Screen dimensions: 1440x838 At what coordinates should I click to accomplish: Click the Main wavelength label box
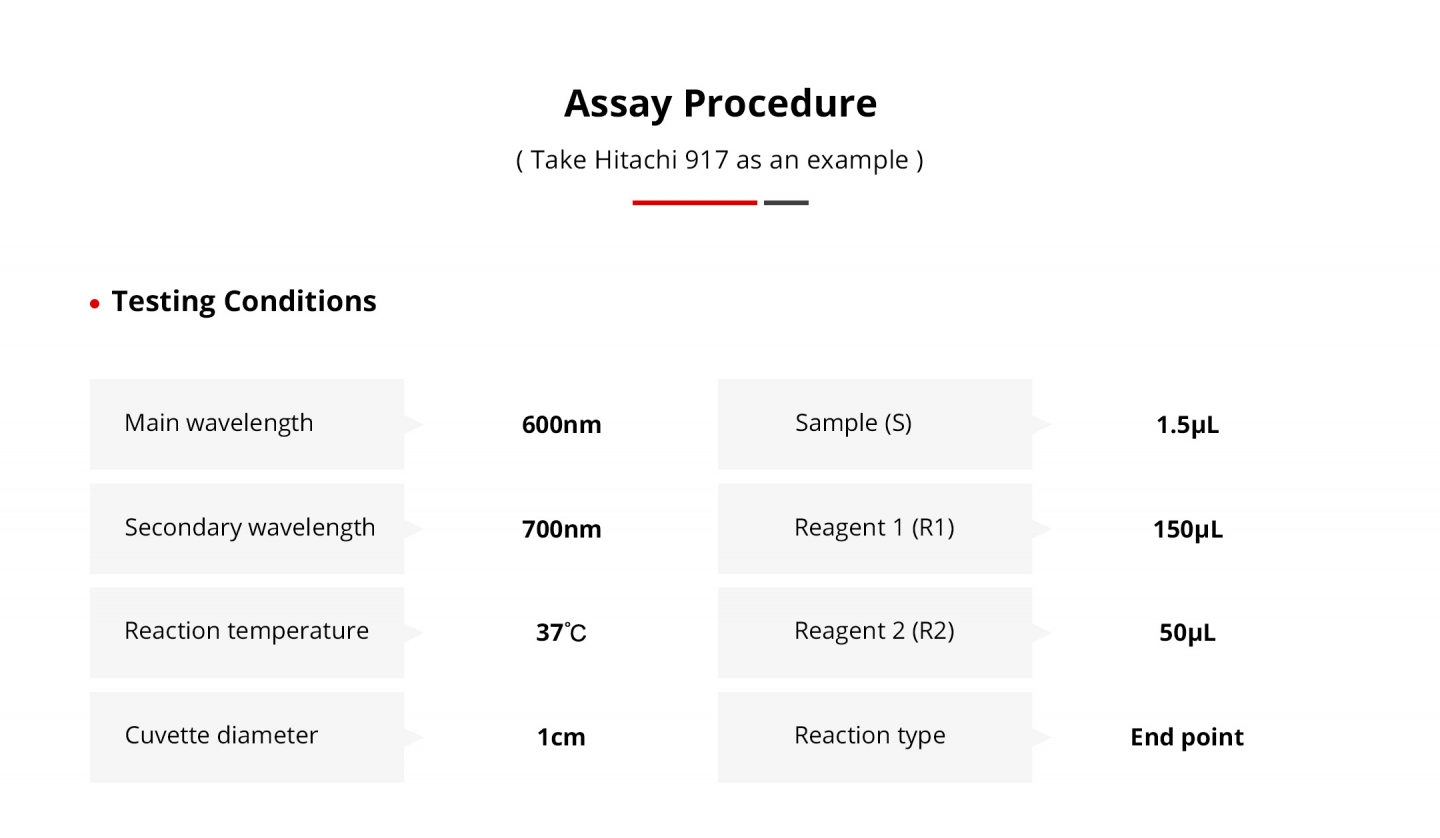click(246, 424)
